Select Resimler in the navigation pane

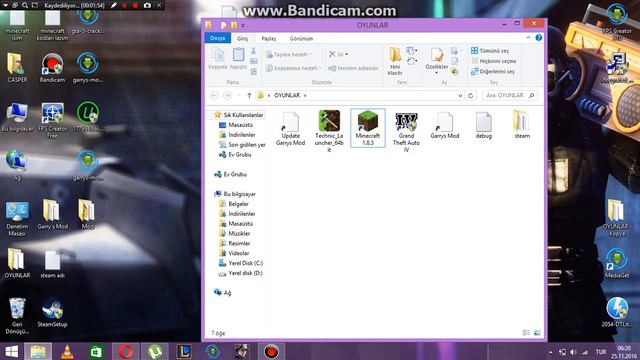pos(235,243)
